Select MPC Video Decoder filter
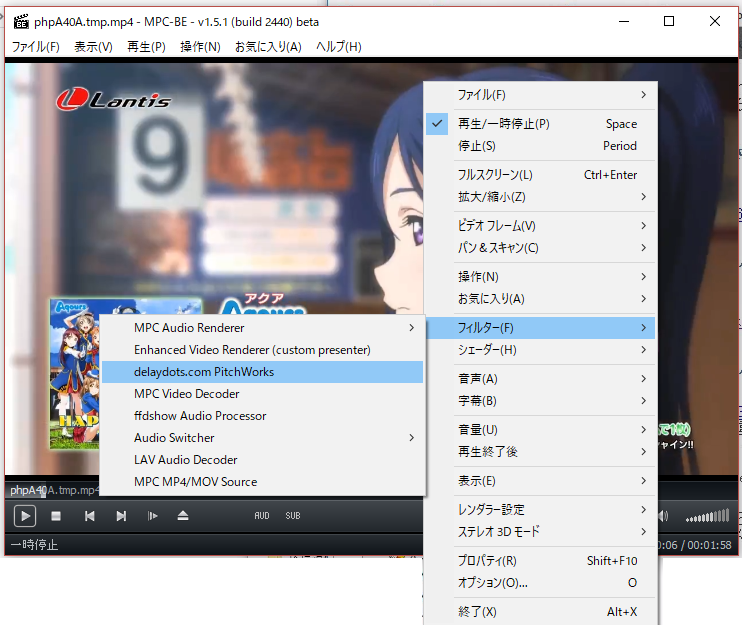 point(263,394)
